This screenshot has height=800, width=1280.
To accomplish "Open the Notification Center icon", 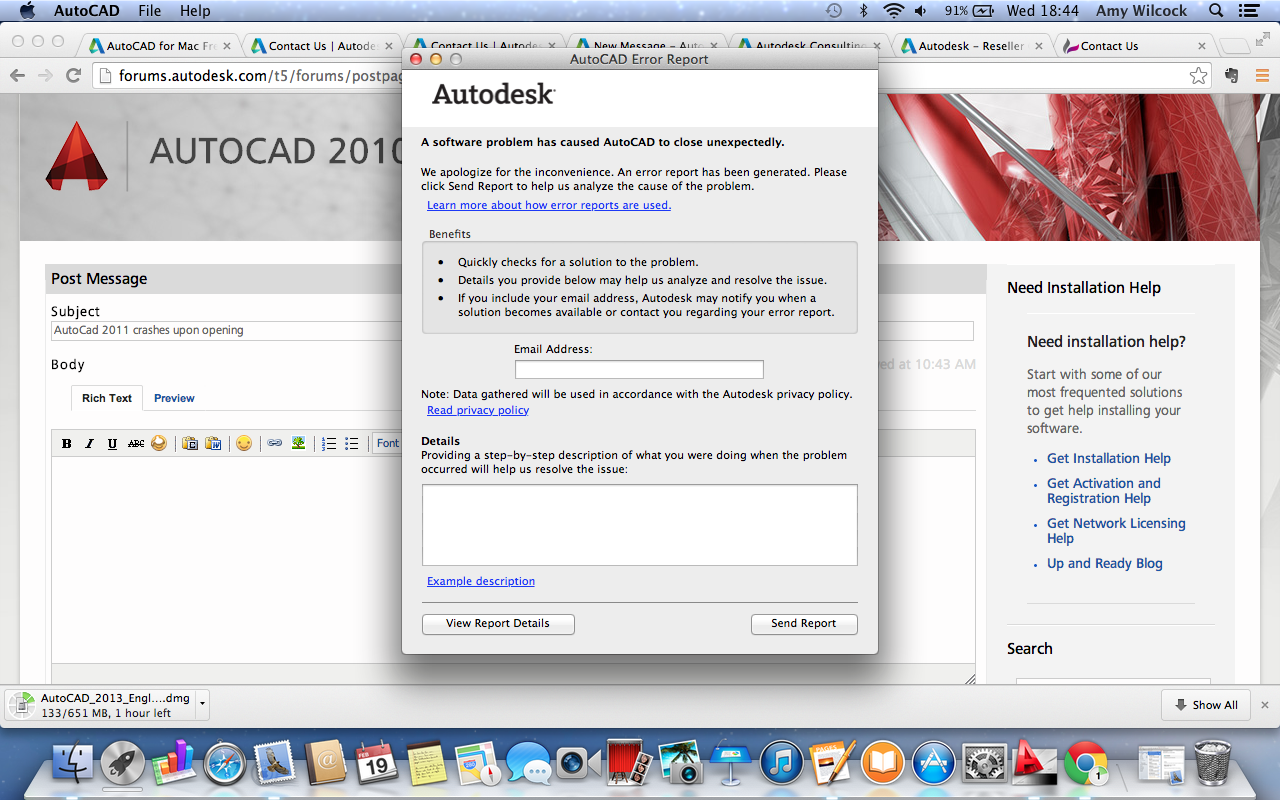I will coord(1249,11).
